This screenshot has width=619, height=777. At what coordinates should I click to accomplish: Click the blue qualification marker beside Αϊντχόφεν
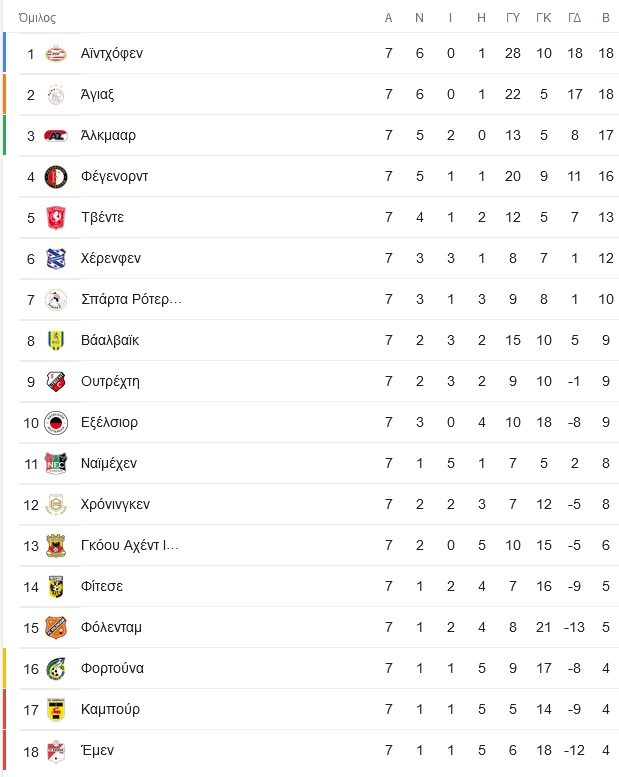[x=4, y=53]
